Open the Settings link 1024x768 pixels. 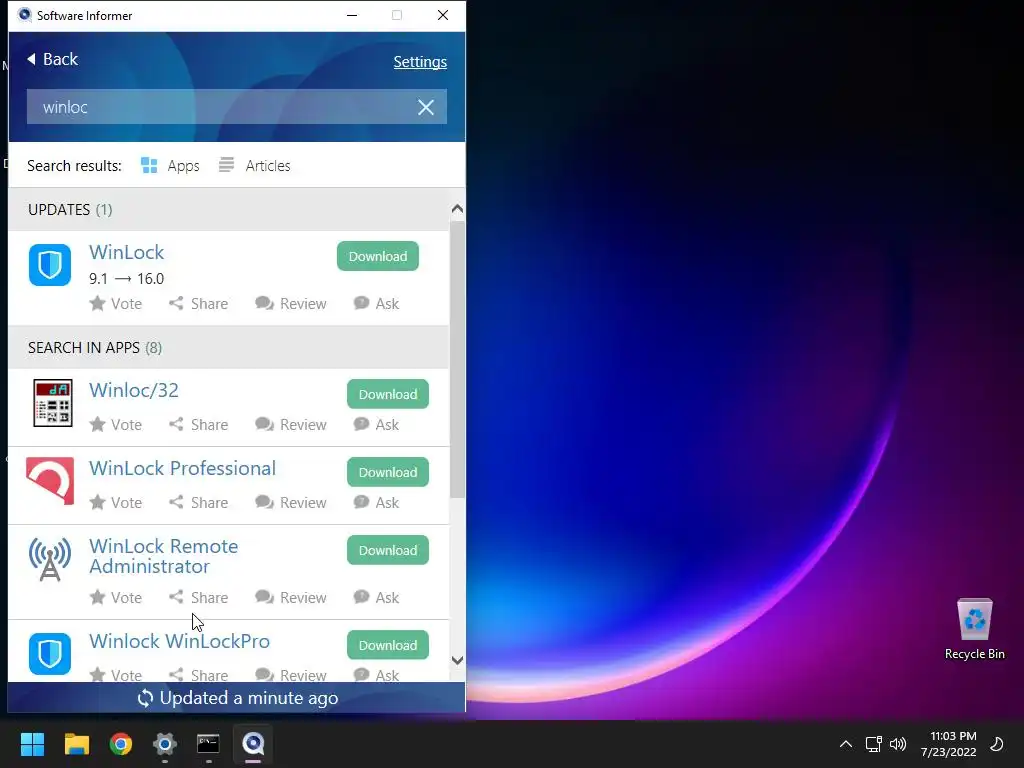[x=420, y=62]
